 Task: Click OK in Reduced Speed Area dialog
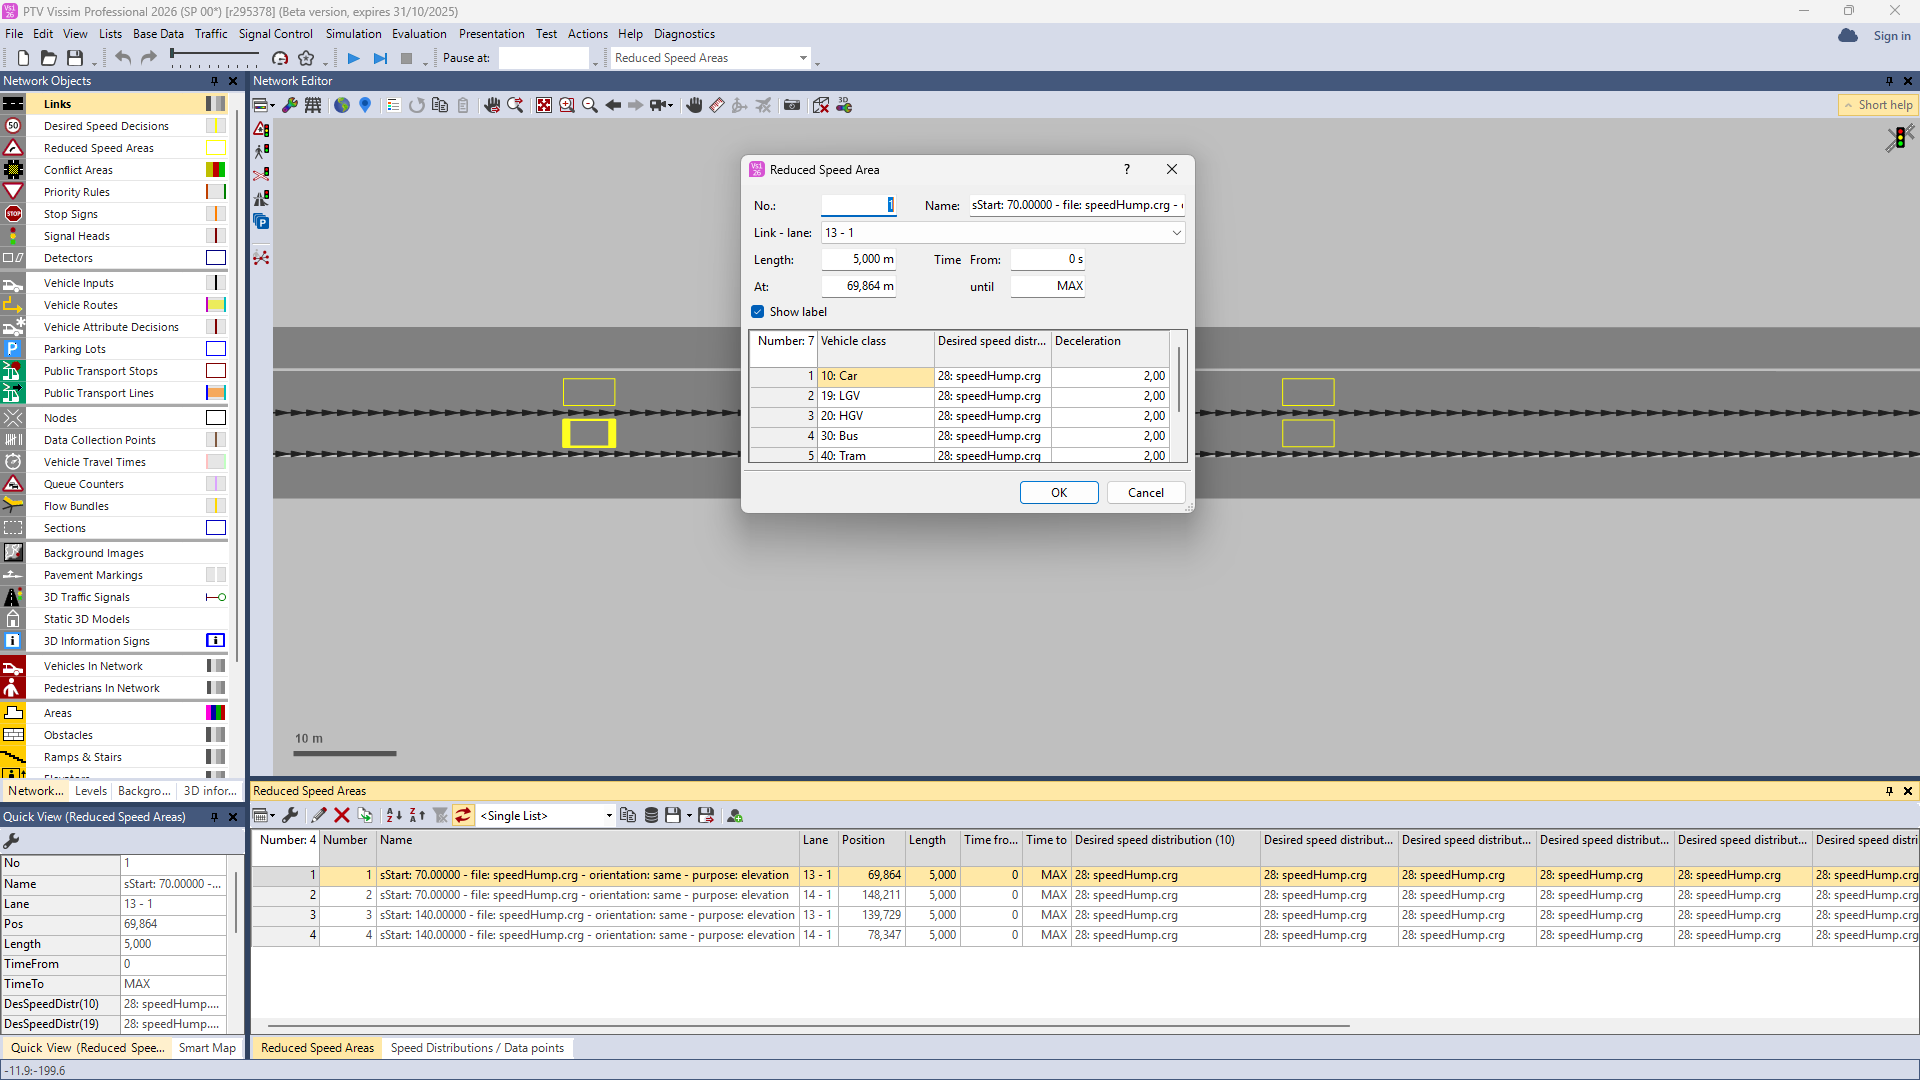click(1058, 493)
